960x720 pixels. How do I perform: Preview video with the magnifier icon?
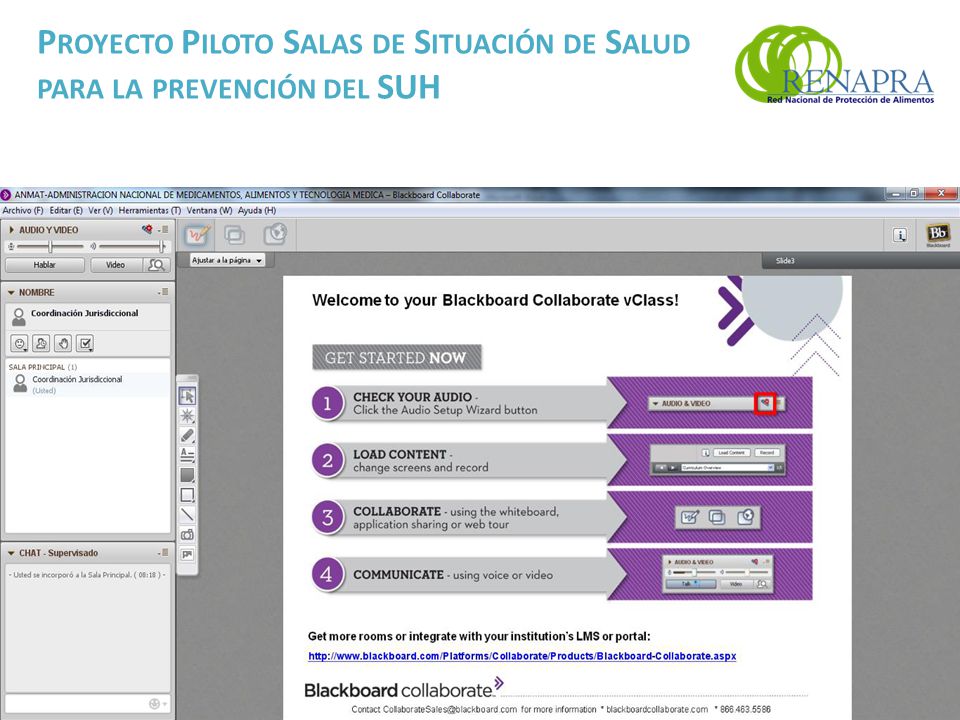coord(157,265)
